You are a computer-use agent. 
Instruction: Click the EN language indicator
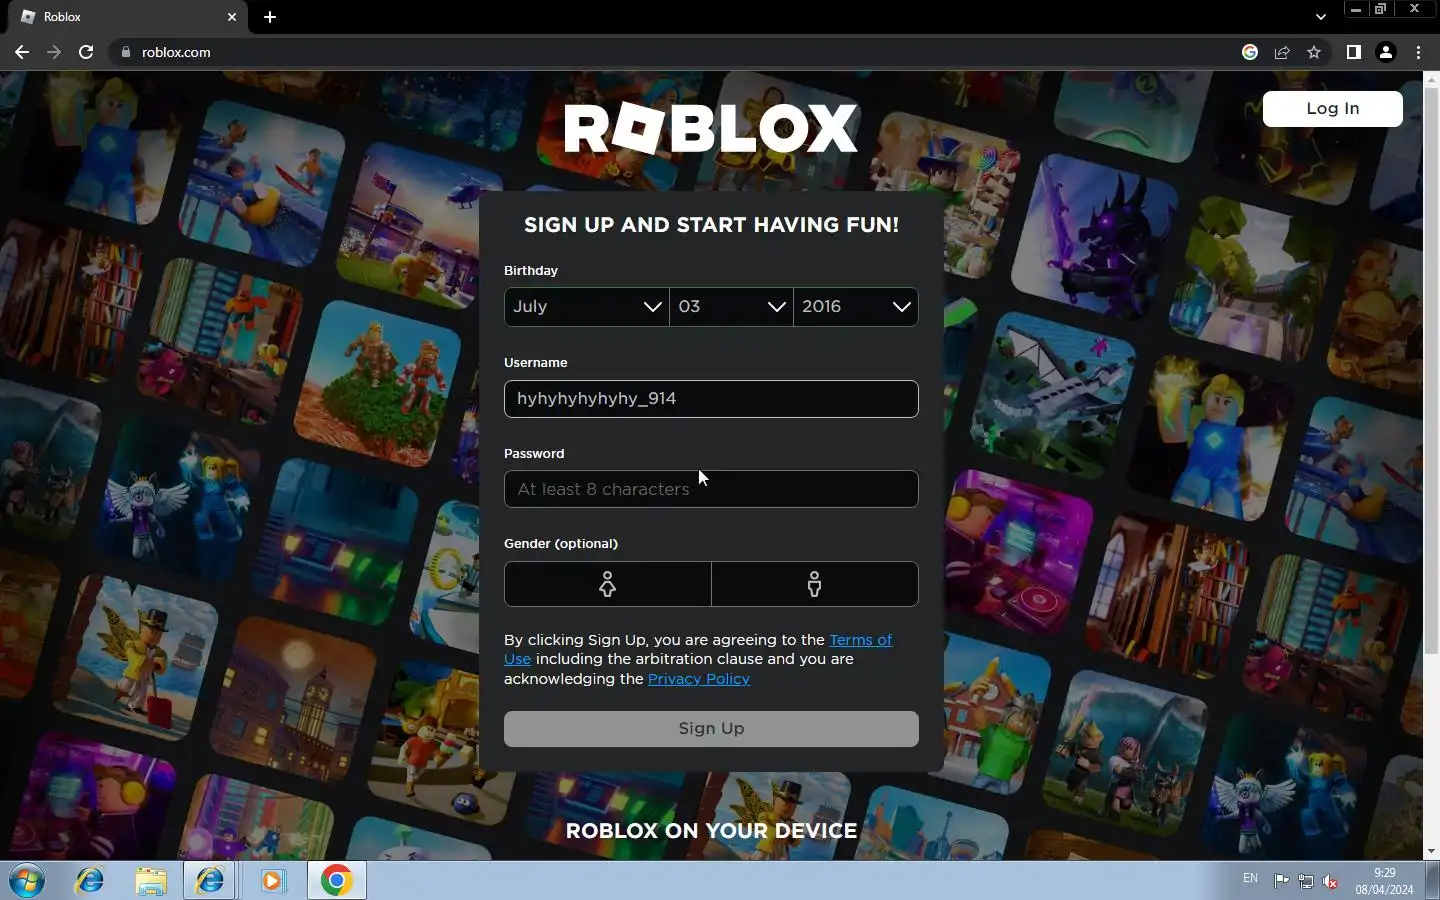point(1250,878)
